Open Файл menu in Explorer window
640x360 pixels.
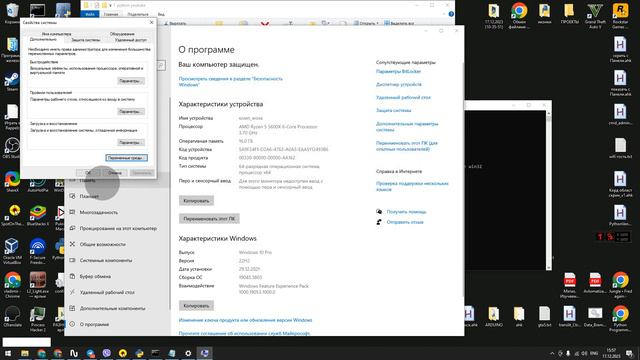[90, 14]
